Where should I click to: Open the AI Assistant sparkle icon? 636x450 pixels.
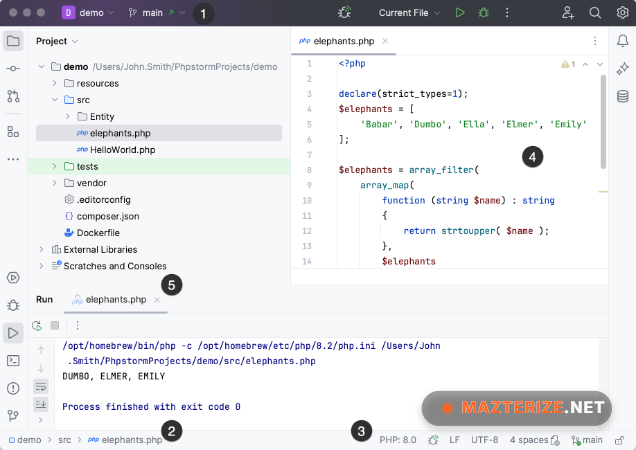tap(623, 69)
